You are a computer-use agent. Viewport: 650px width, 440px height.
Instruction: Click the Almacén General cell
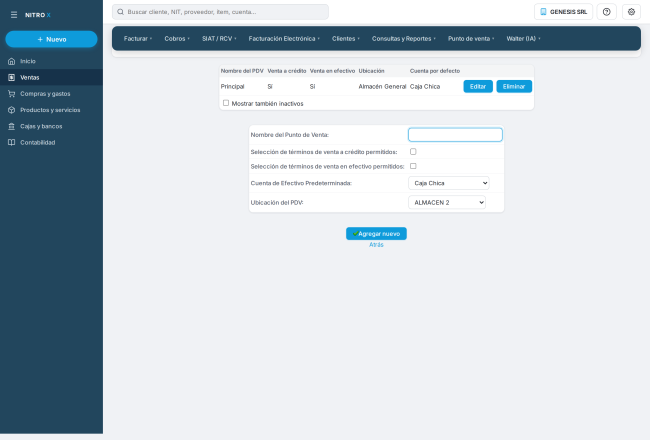pos(382,87)
